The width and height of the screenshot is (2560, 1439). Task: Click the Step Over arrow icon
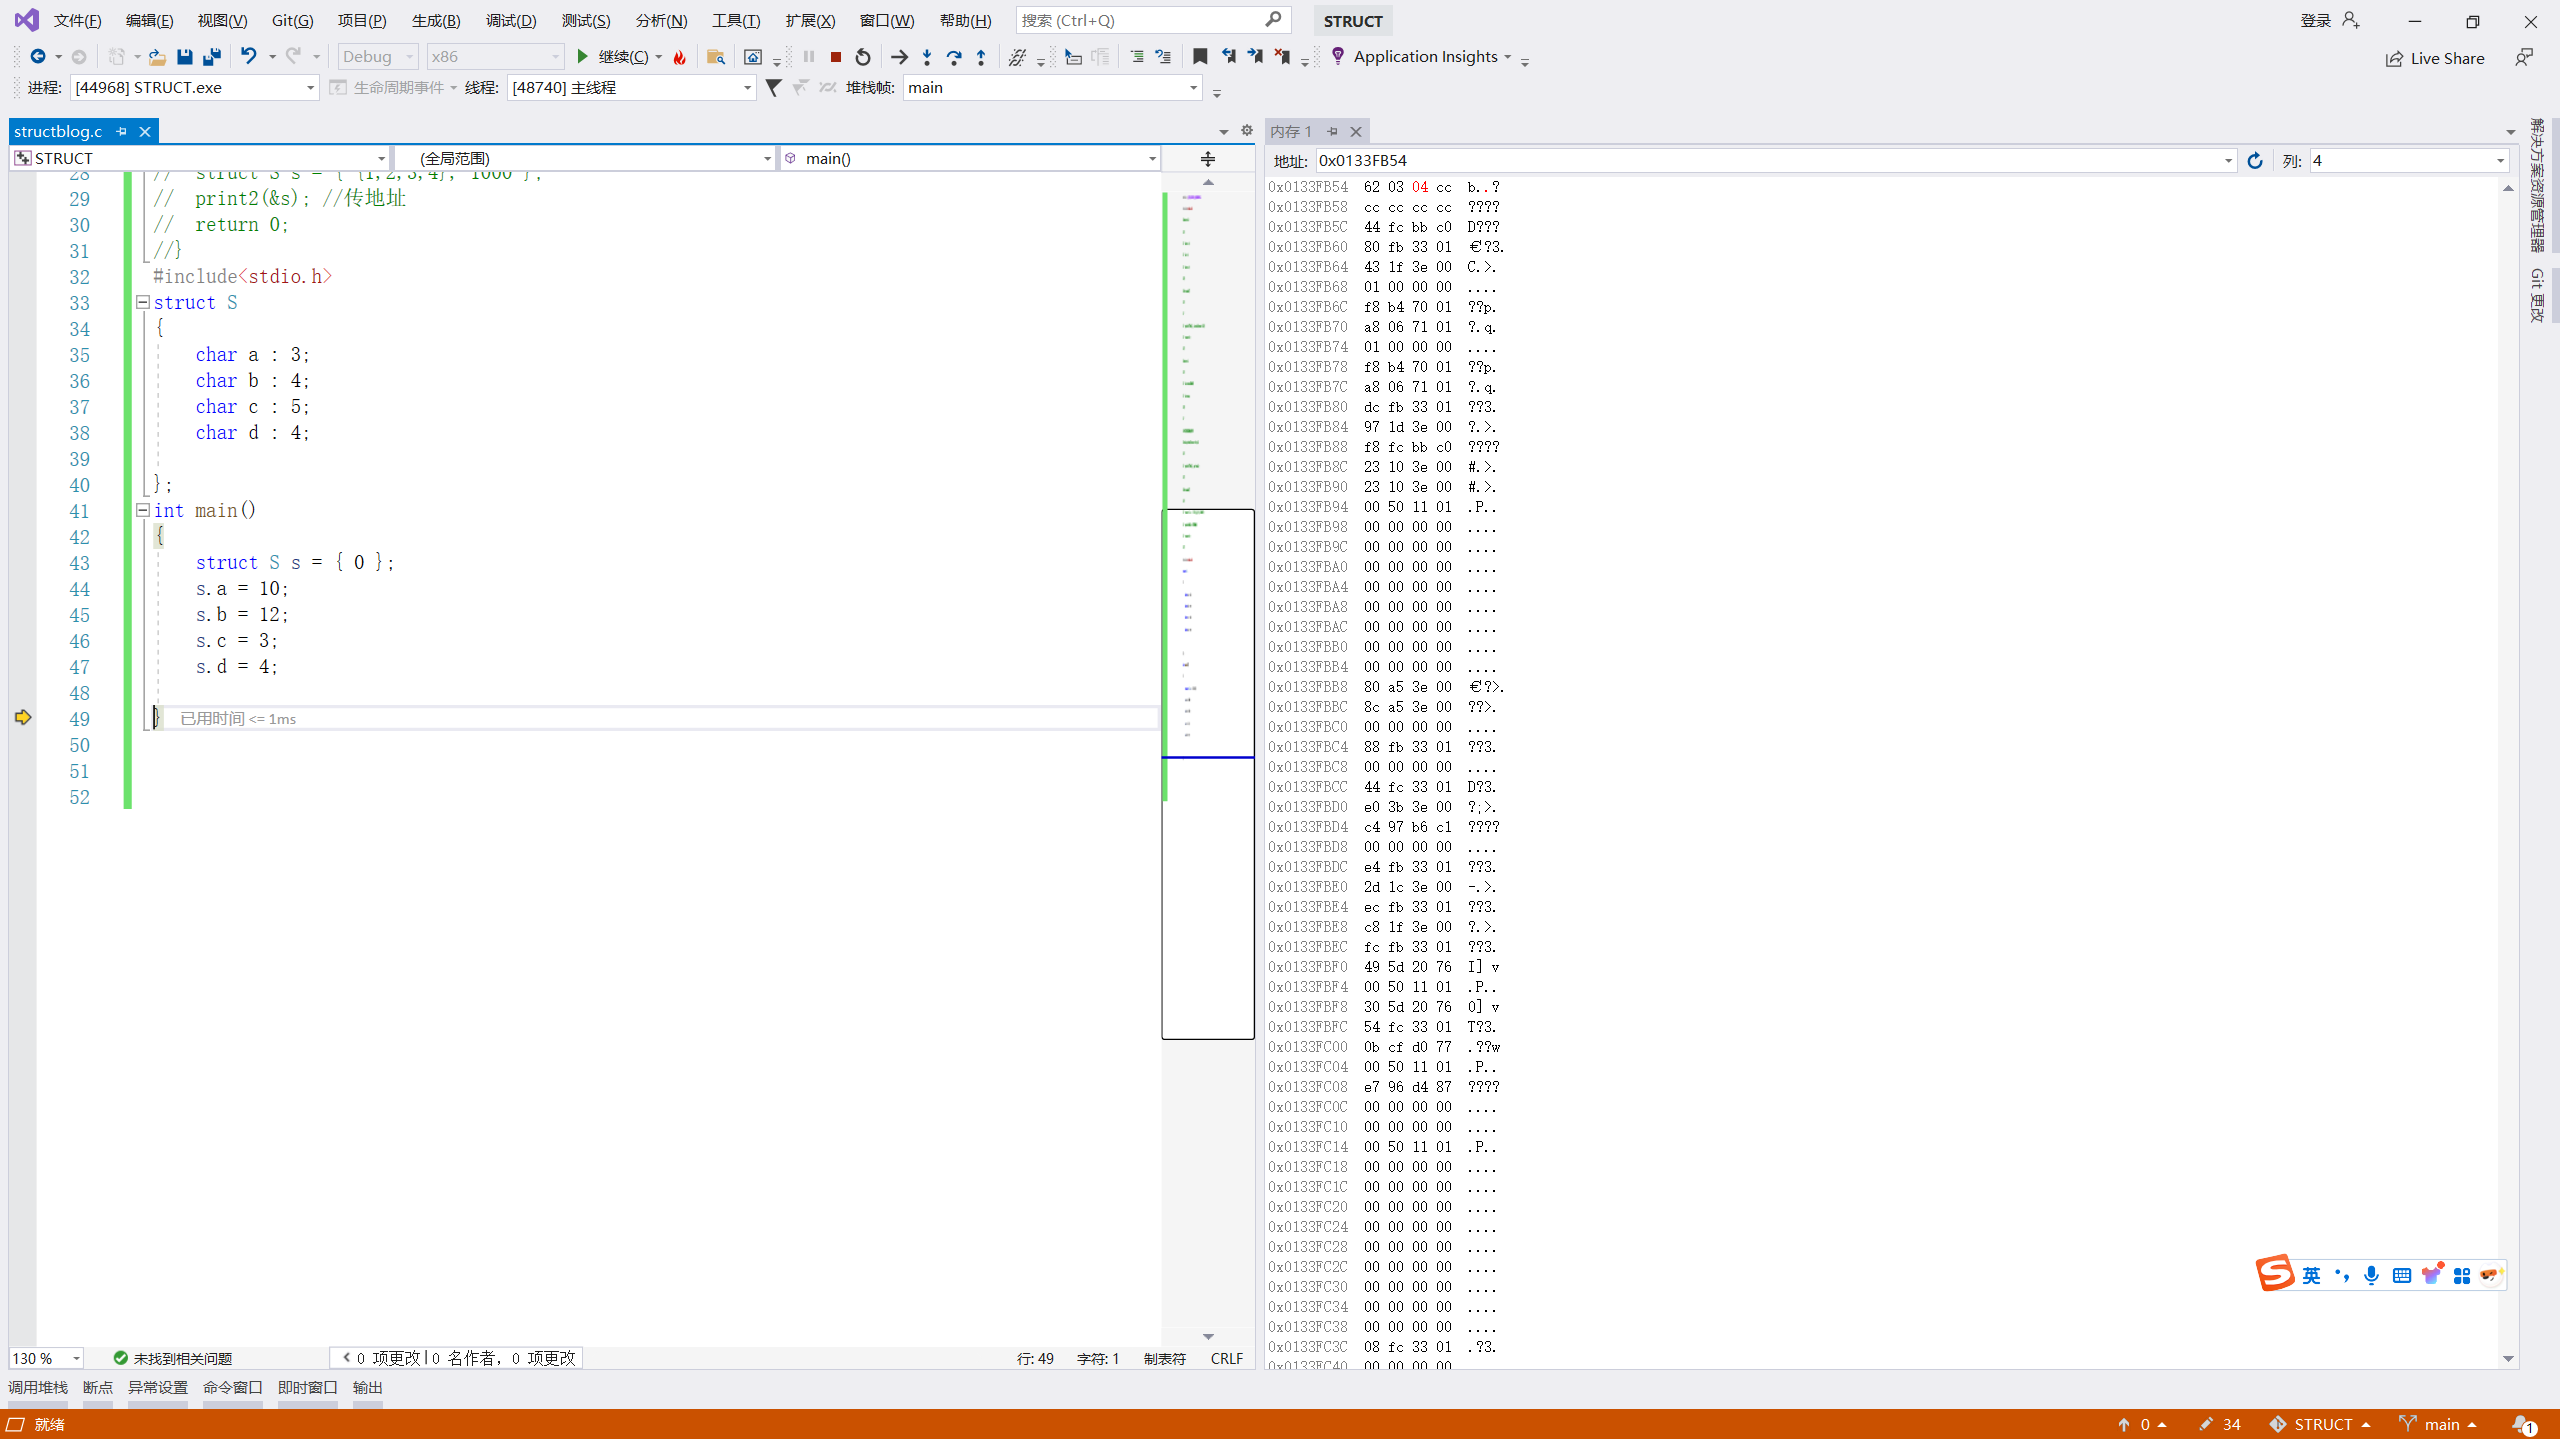[x=954, y=57]
